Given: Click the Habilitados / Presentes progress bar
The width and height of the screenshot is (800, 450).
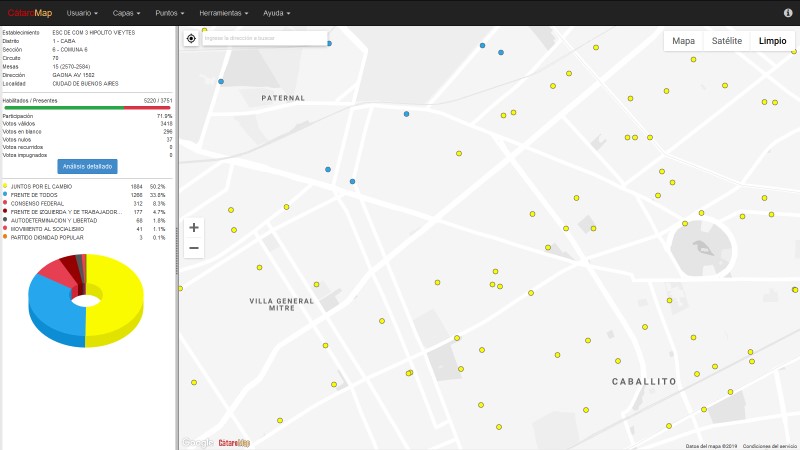Looking at the screenshot, I should point(87,108).
